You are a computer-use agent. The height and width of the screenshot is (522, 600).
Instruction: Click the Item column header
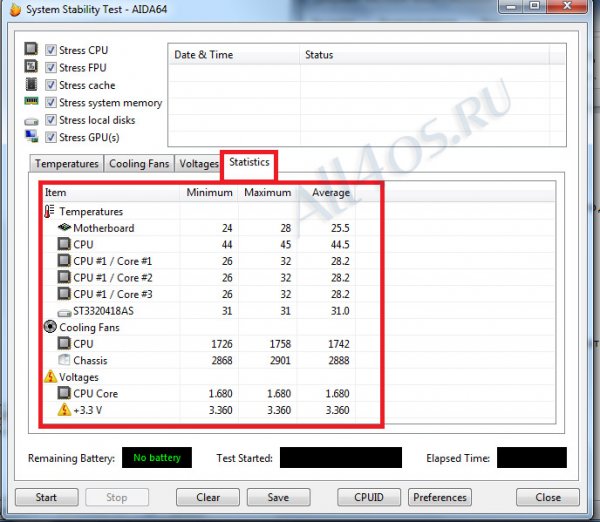click(x=111, y=192)
